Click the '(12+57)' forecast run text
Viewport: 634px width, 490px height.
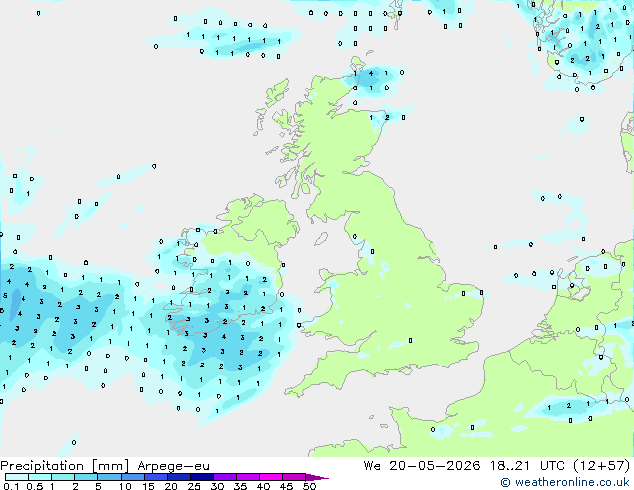(x=602, y=466)
